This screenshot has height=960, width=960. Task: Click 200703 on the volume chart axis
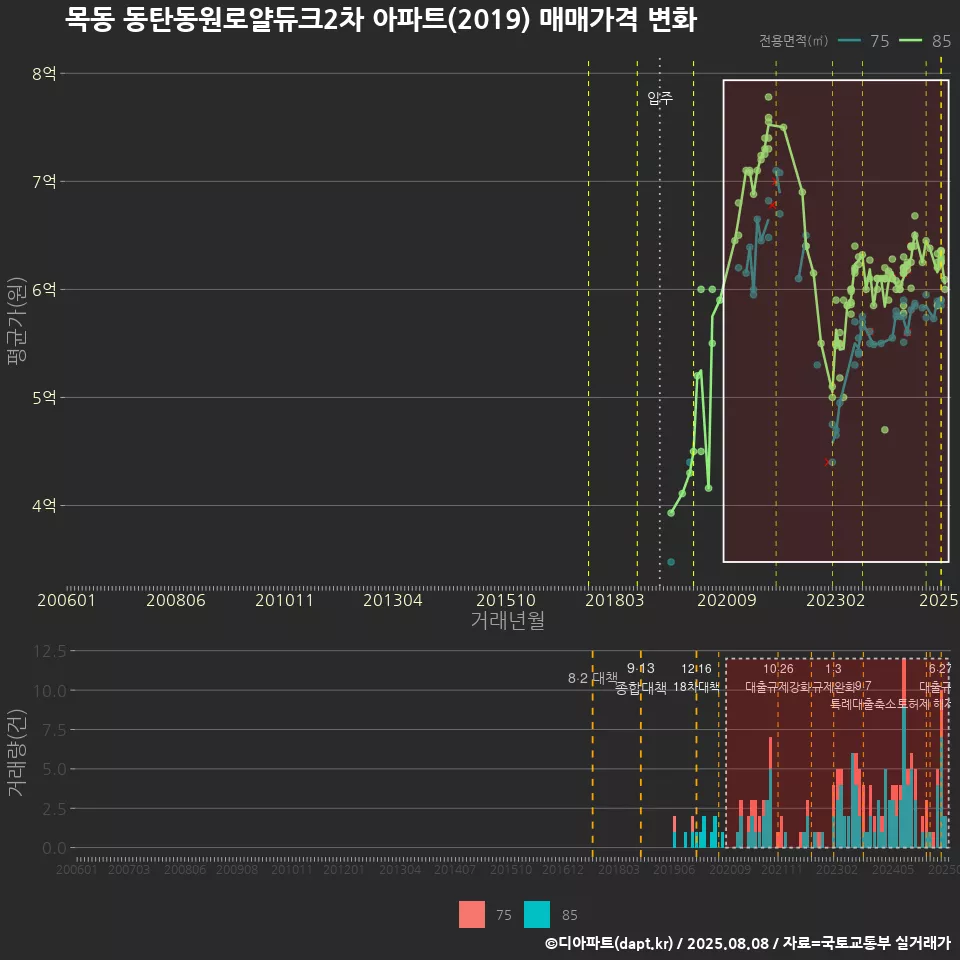tap(129, 869)
